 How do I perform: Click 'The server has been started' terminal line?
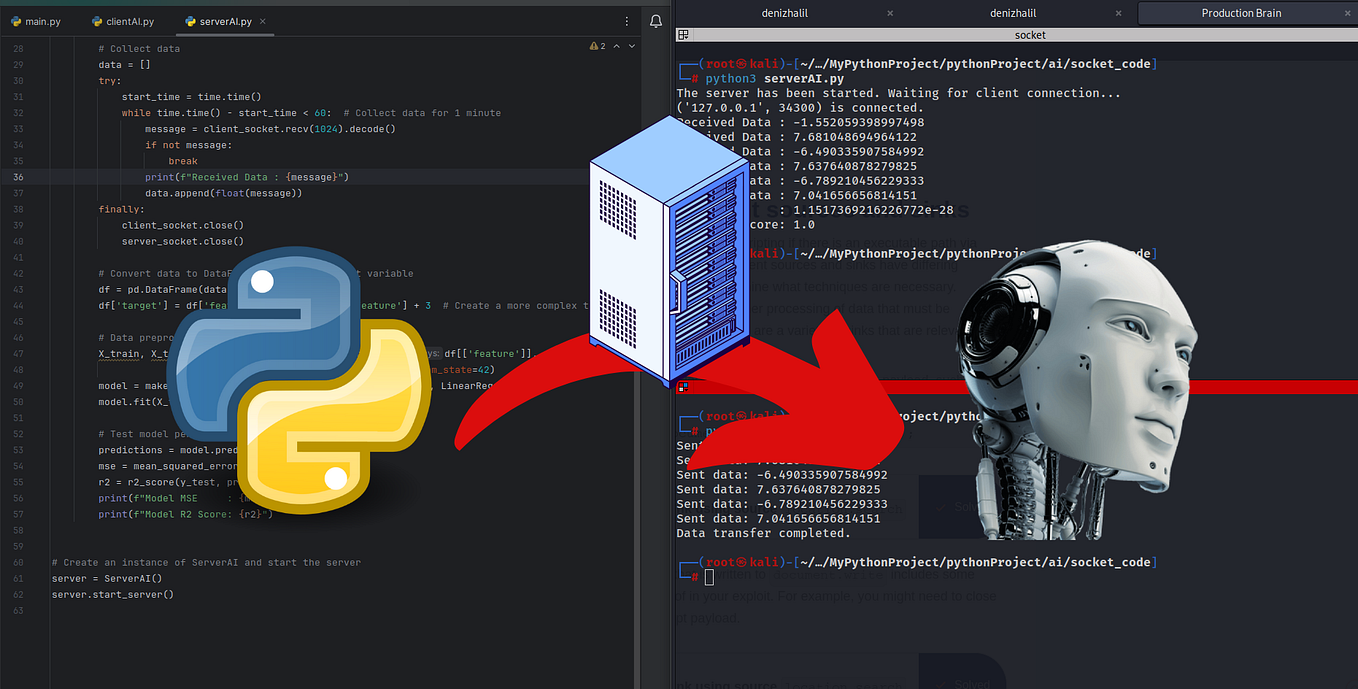pos(898,93)
